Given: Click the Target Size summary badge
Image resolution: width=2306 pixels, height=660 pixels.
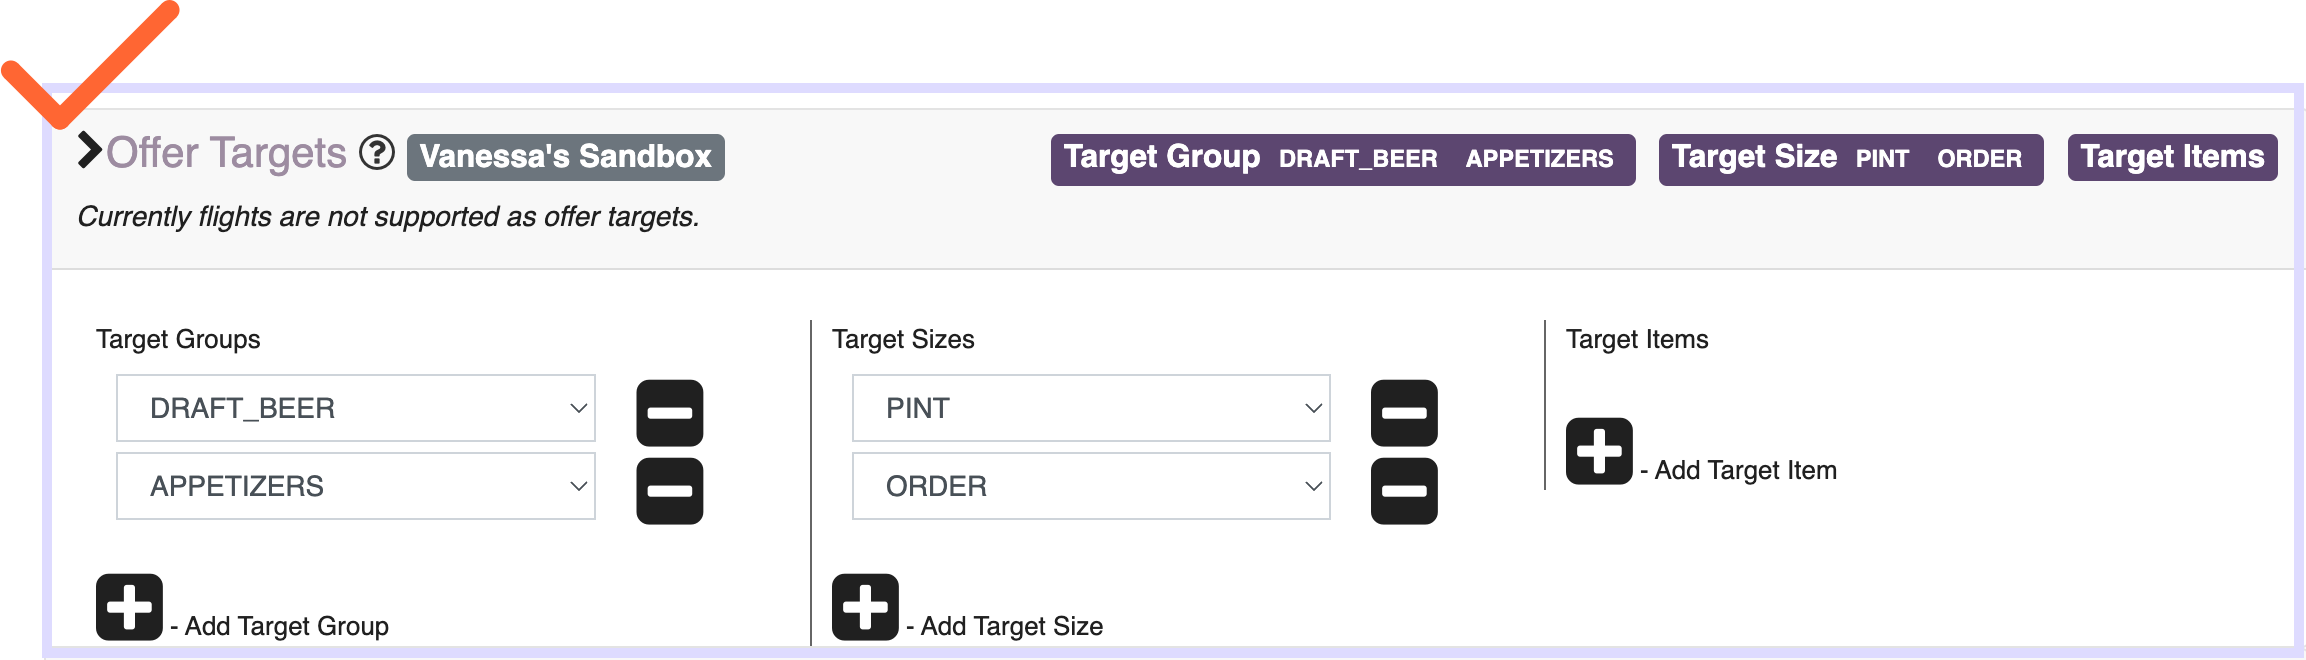Looking at the screenshot, I should click(x=1851, y=159).
